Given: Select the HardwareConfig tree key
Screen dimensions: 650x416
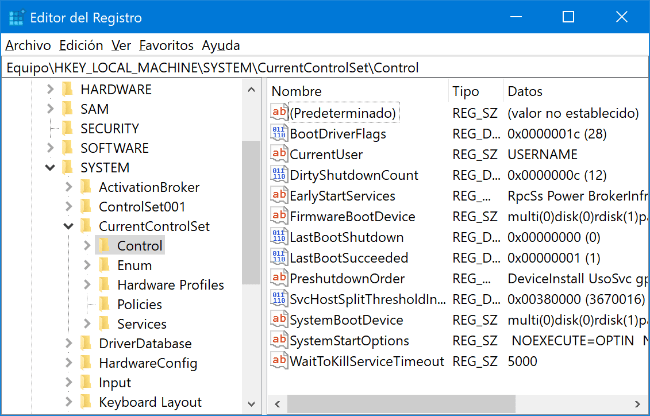Looking at the screenshot, I should click(x=148, y=363).
